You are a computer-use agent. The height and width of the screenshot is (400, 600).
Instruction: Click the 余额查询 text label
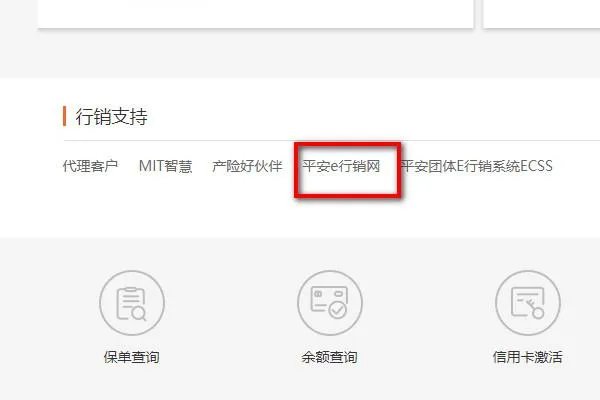(x=330, y=357)
